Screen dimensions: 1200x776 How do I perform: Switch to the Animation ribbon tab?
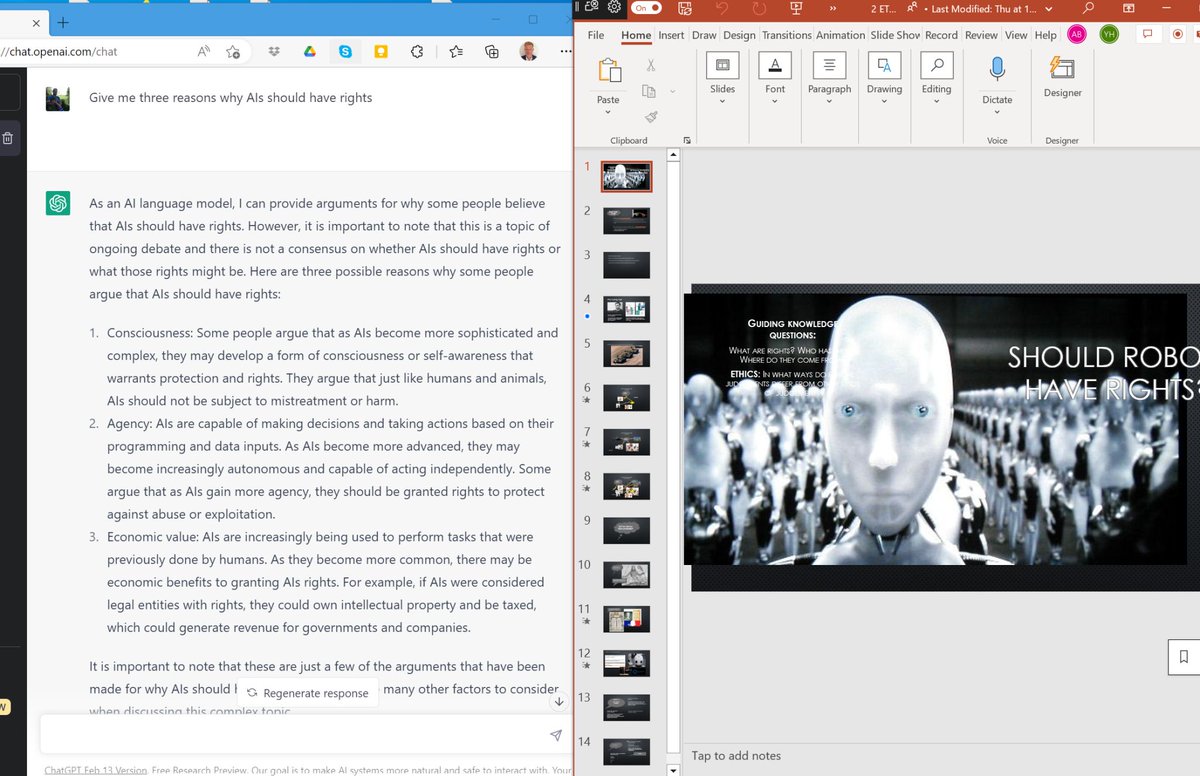840,35
